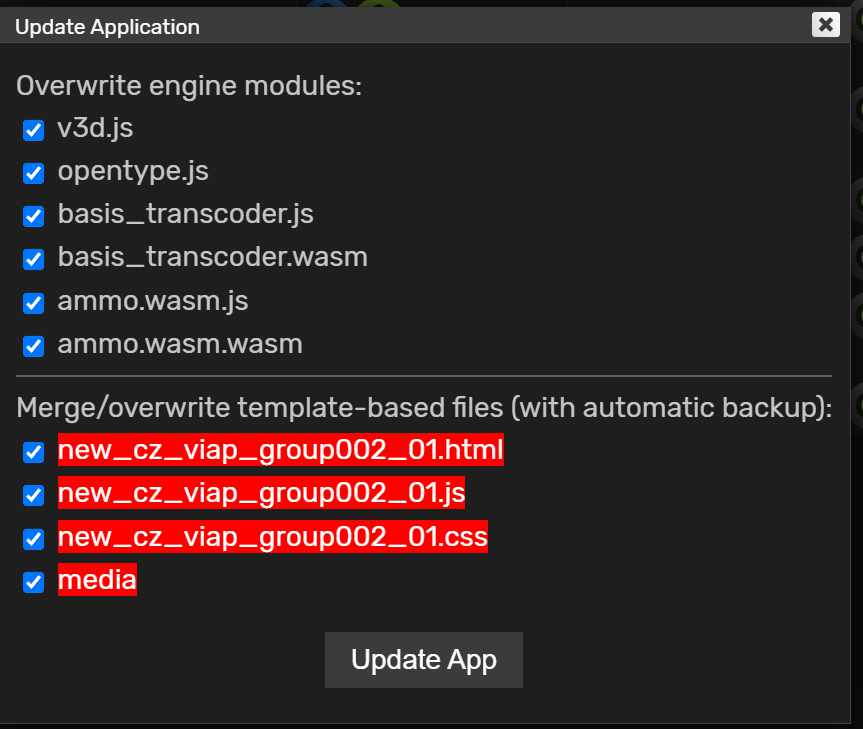The image size is (863, 729).
Task: Select the red-highlighted media label
Action: [x=97, y=579]
